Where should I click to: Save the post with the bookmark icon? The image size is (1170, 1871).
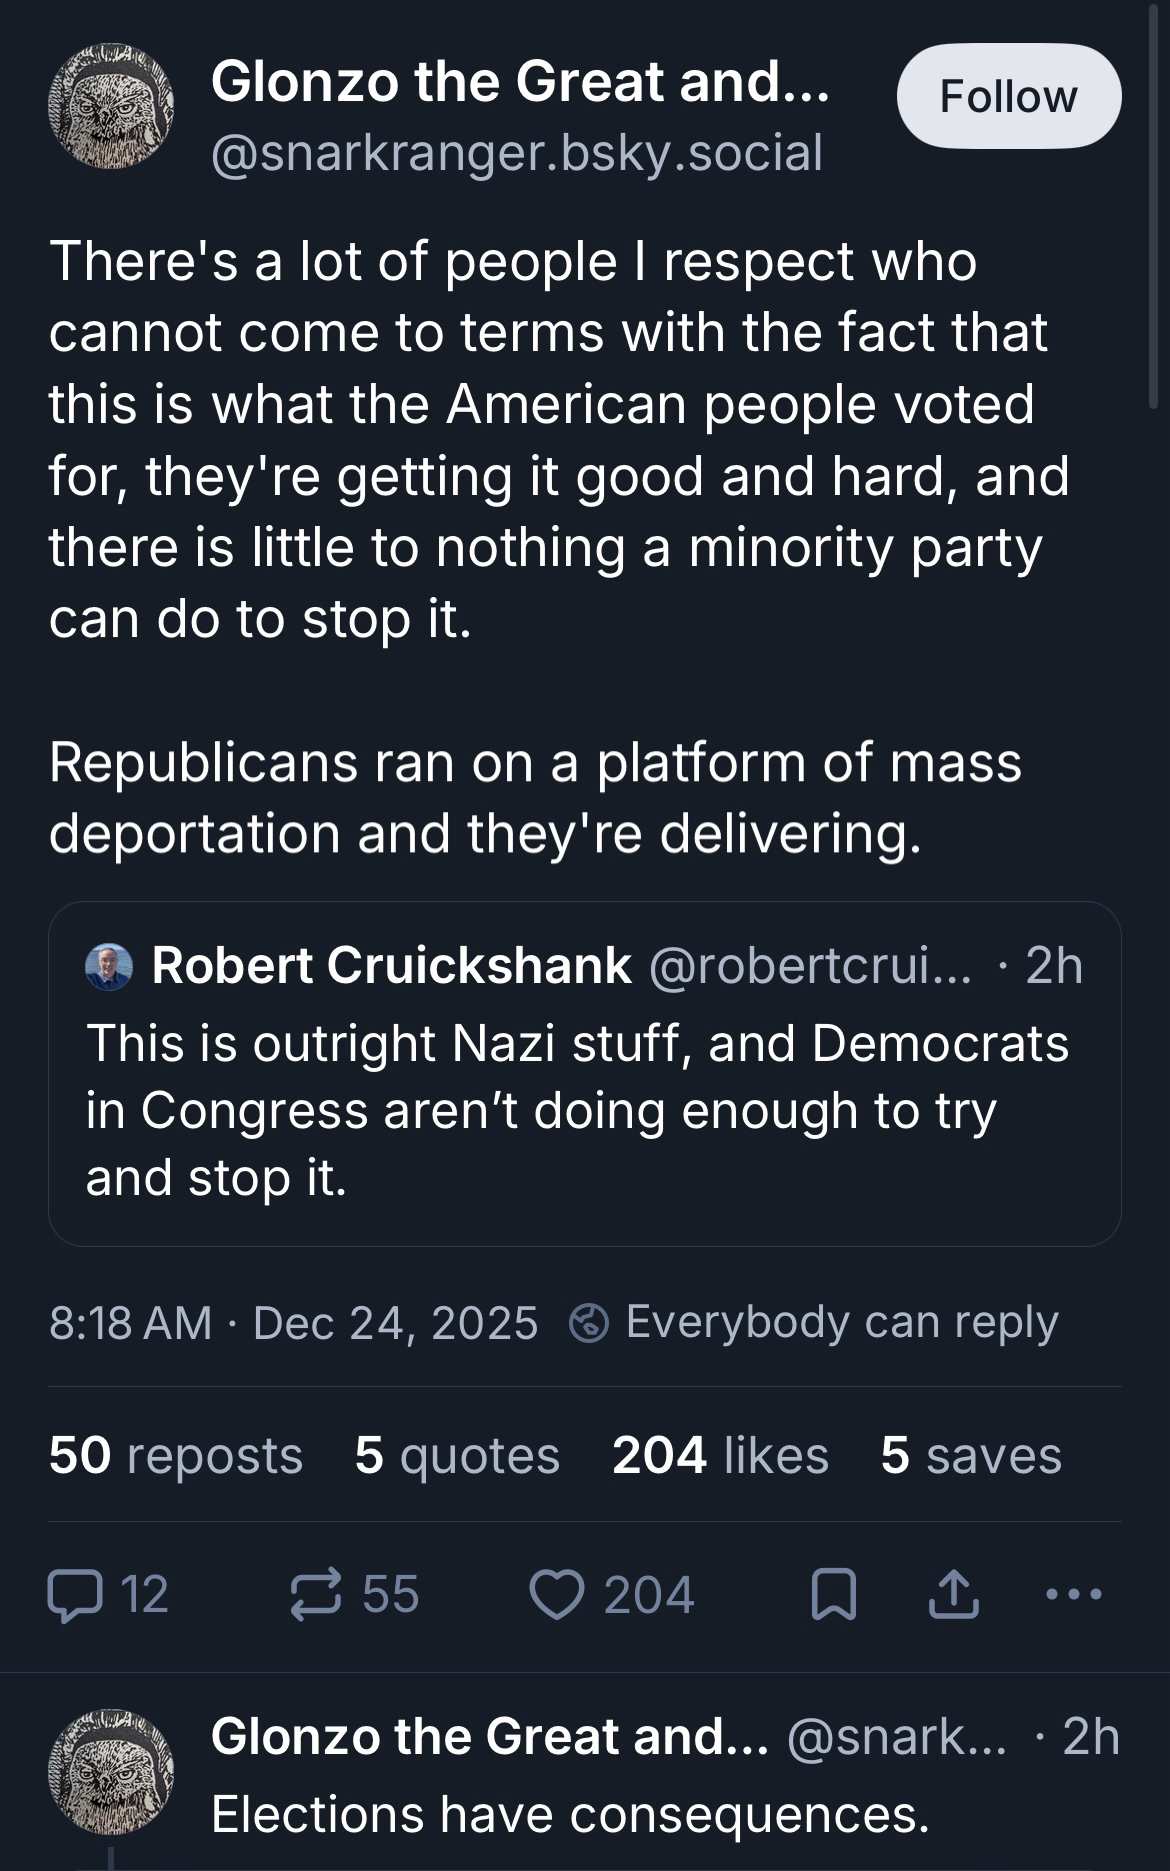tap(833, 1595)
